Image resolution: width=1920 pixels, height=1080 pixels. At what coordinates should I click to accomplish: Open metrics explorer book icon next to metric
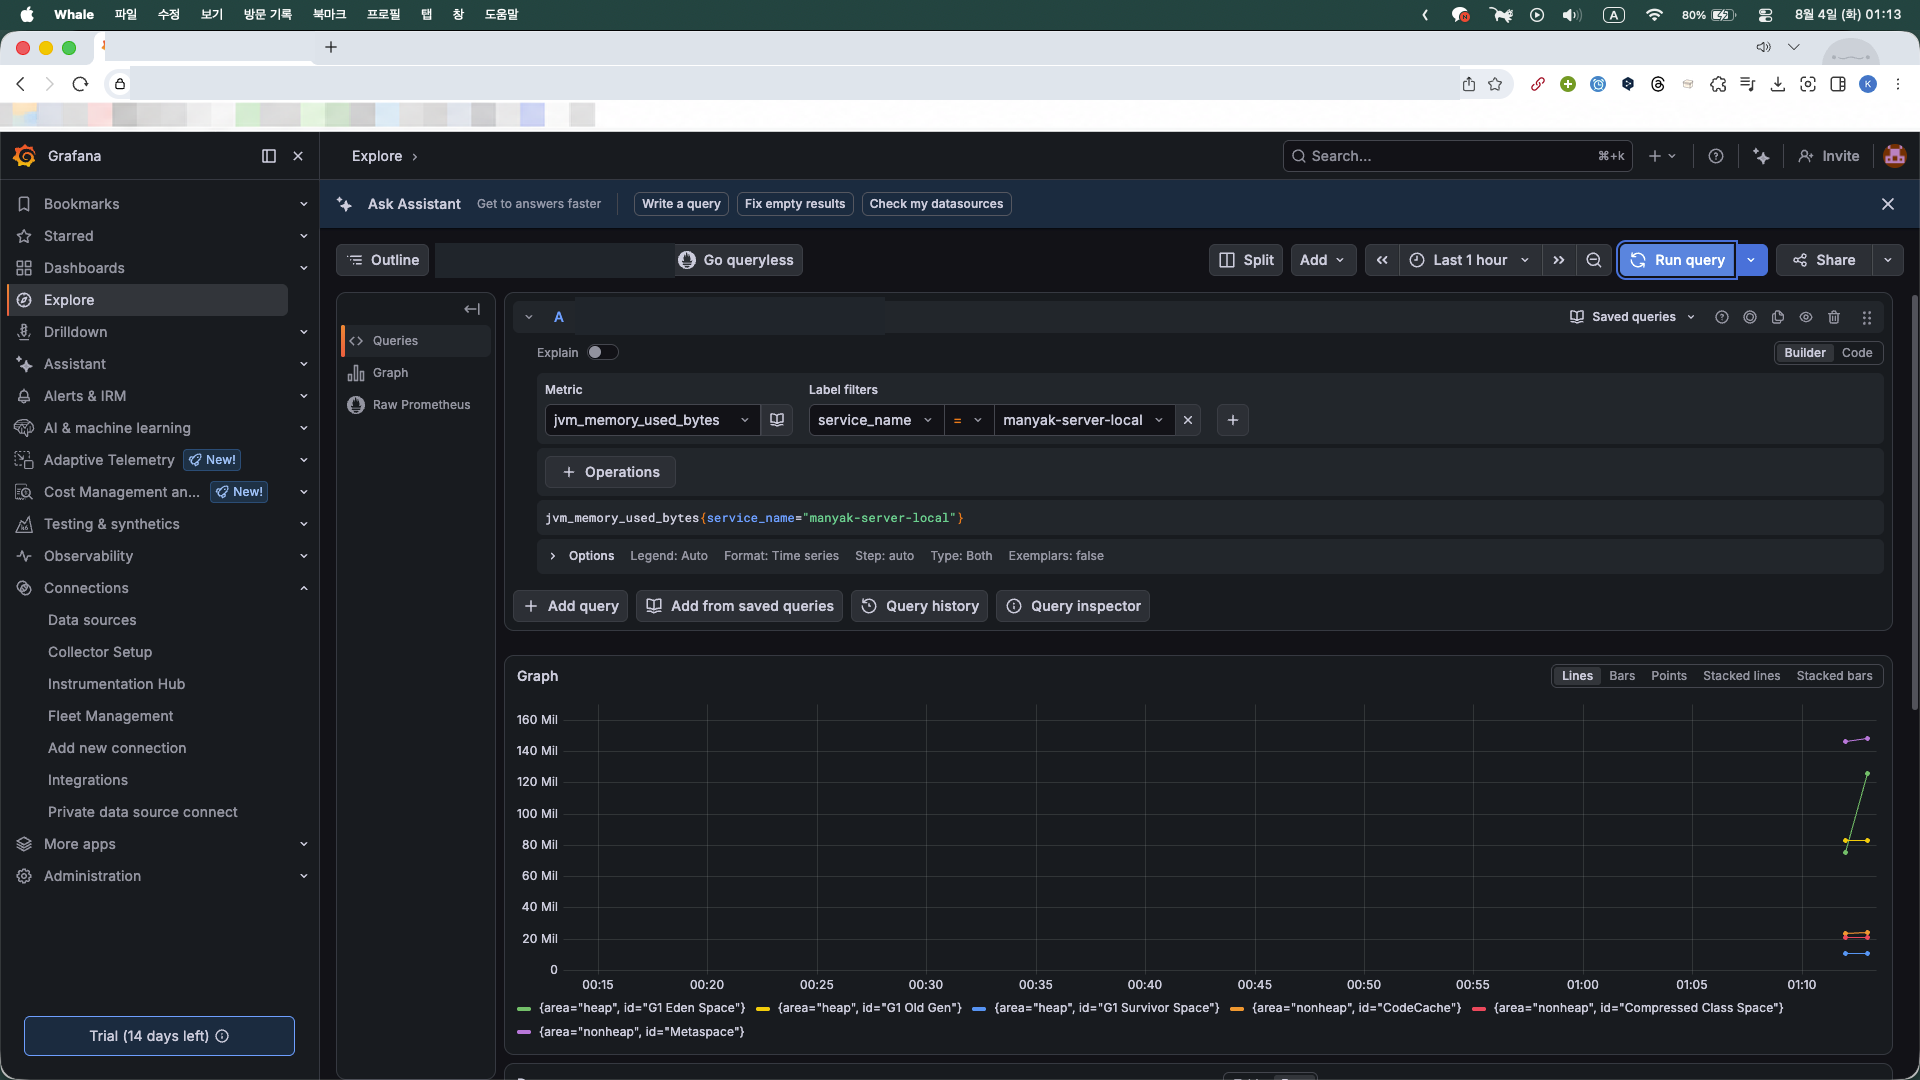[777, 420]
